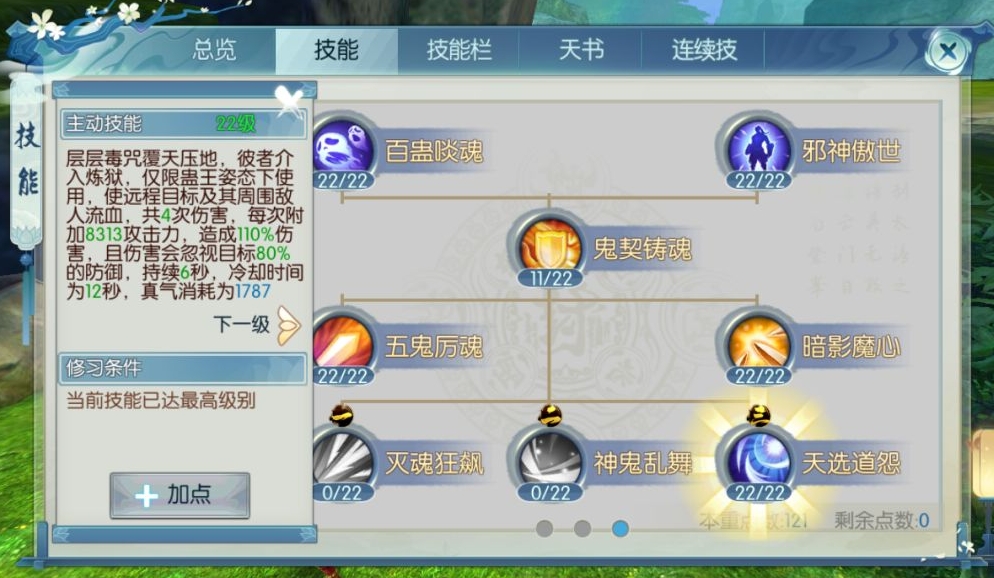Open the 天书 tab
This screenshot has width=994, height=578.
pos(581,50)
